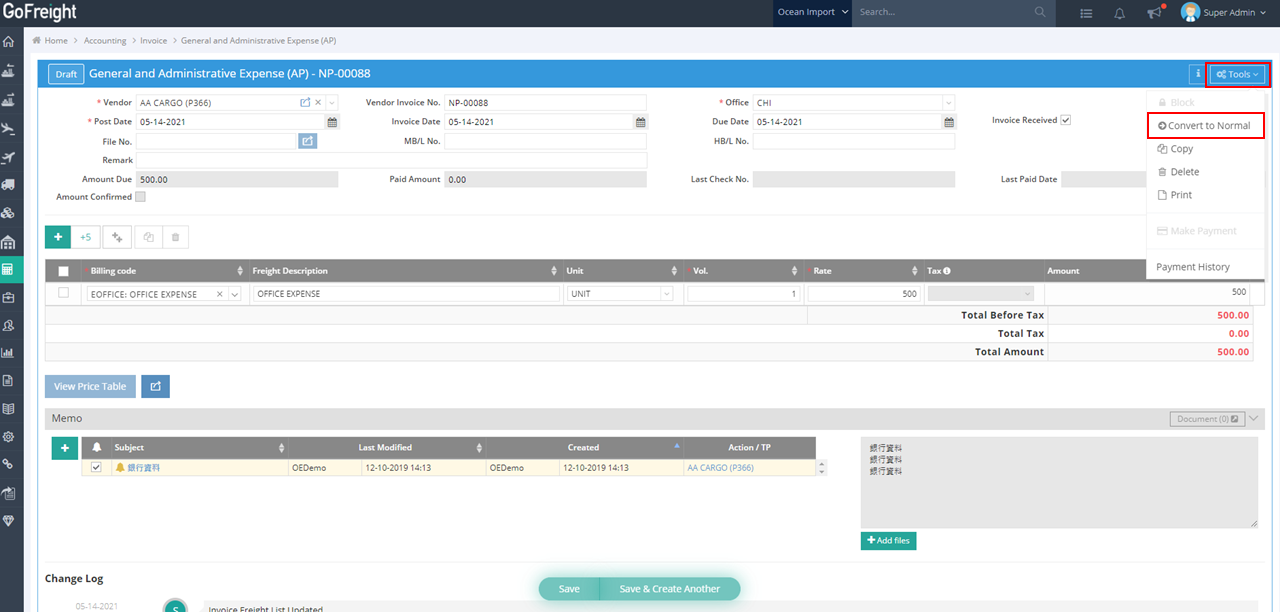1280x612 pixels.
Task: Check the Amount Confirmed checkbox
Action: coord(140,197)
